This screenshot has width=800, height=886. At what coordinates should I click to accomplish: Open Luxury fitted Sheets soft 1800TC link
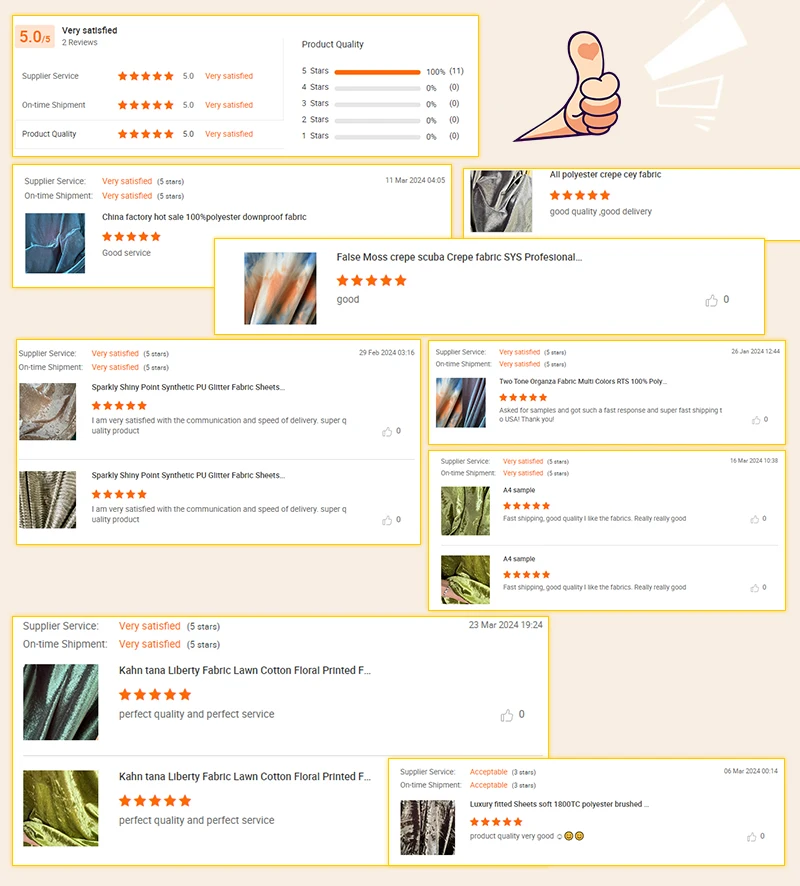[x=559, y=804]
